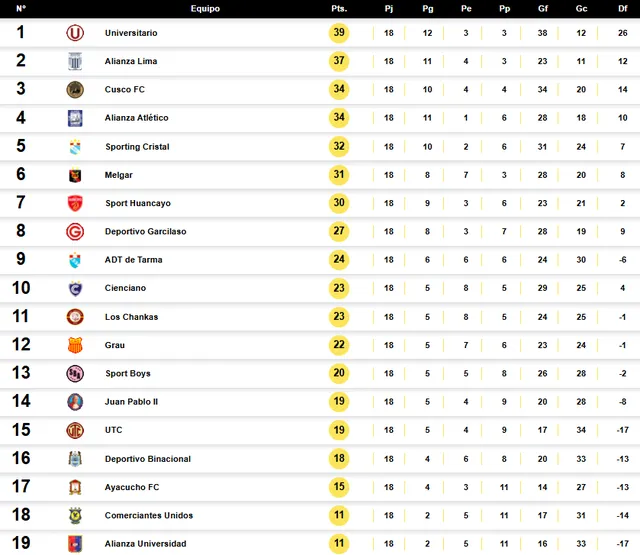Open the Los Chankas team link
This screenshot has width=640, height=555.
point(131,317)
